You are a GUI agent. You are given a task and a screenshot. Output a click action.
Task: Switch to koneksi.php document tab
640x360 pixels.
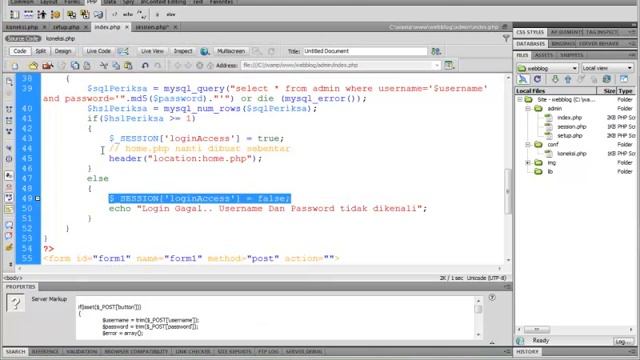(x=22, y=27)
